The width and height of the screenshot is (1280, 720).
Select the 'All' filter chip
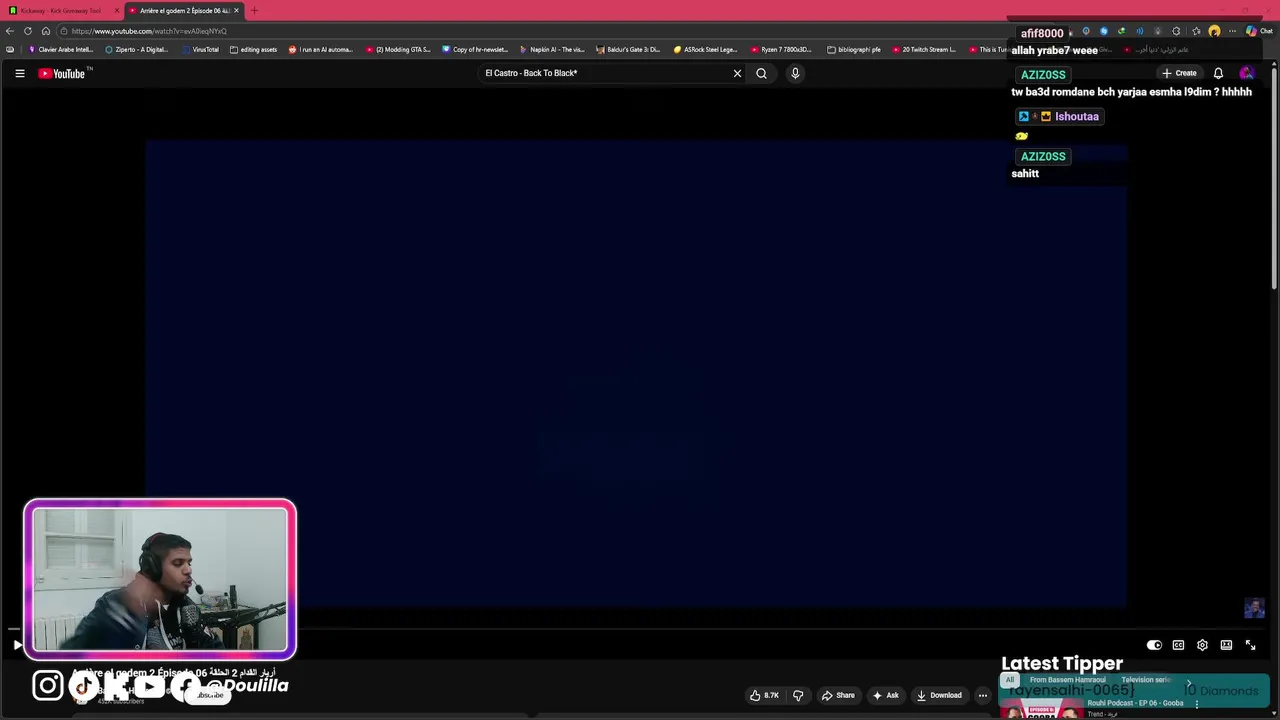coord(1010,680)
